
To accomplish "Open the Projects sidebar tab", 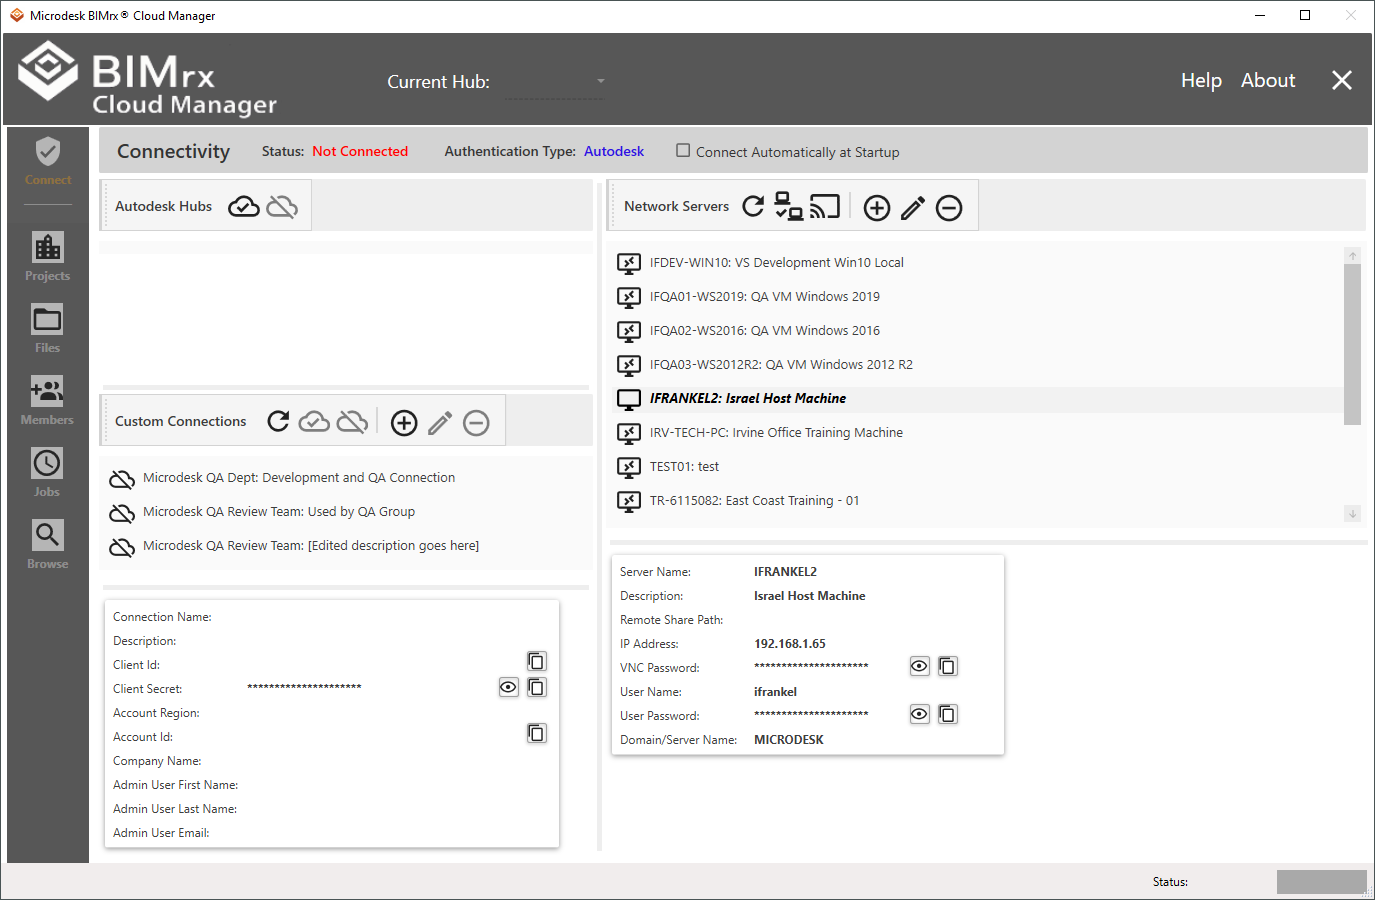I will [47, 256].
